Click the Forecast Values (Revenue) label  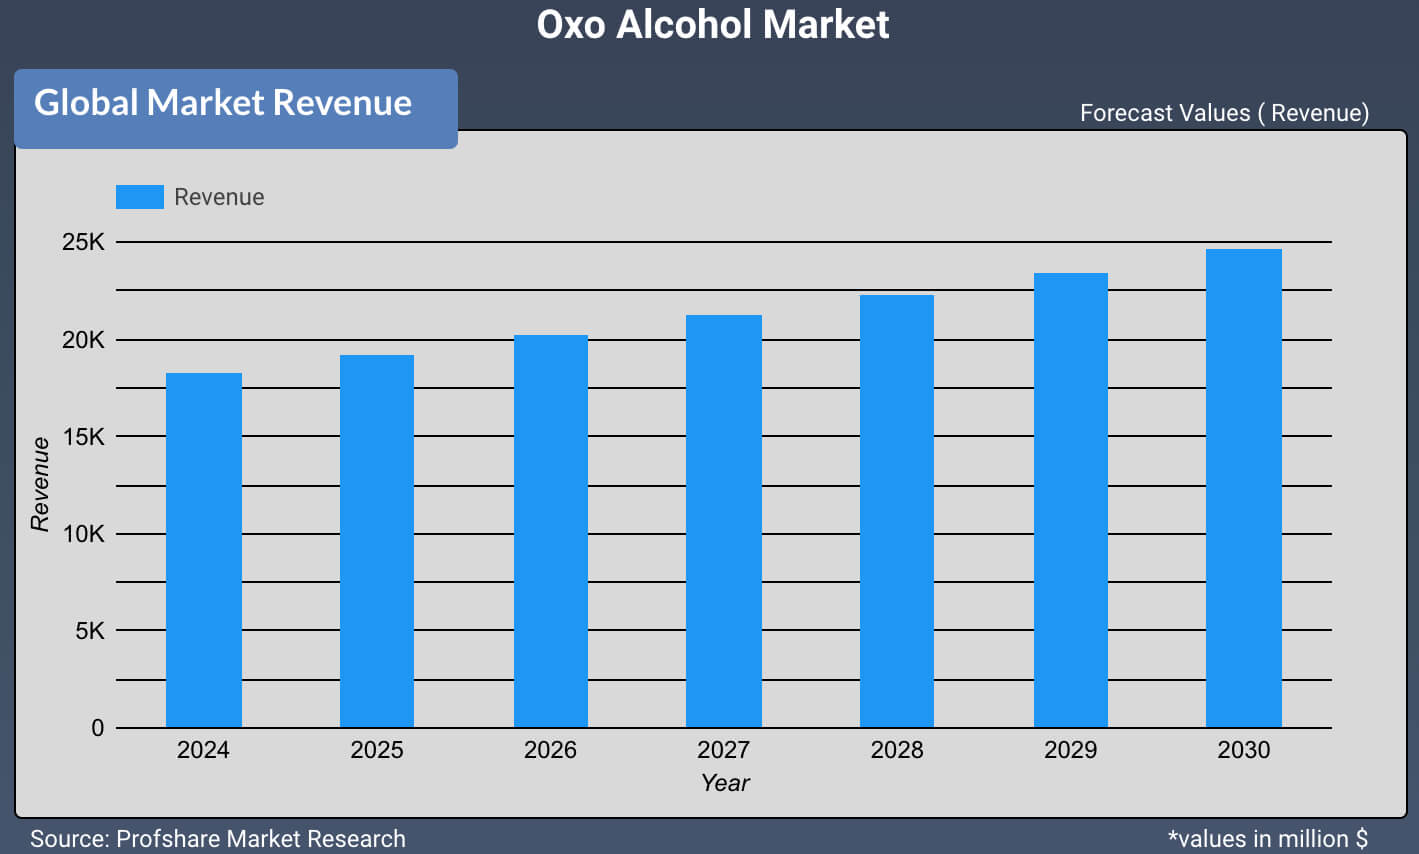coord(1224,113)
